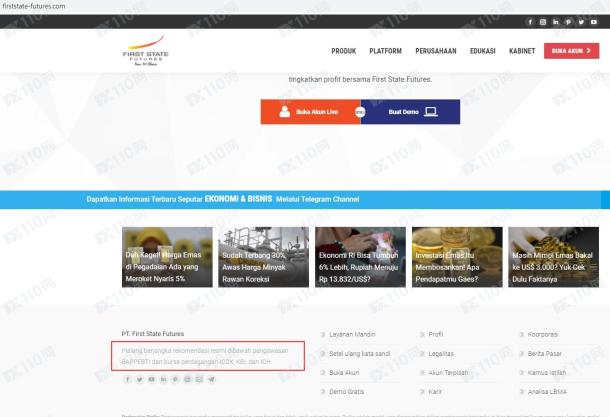Open the Legalitas footer link
Image resolution: width=610 pixels, height=417 pixels.
(x=441, y=354)
